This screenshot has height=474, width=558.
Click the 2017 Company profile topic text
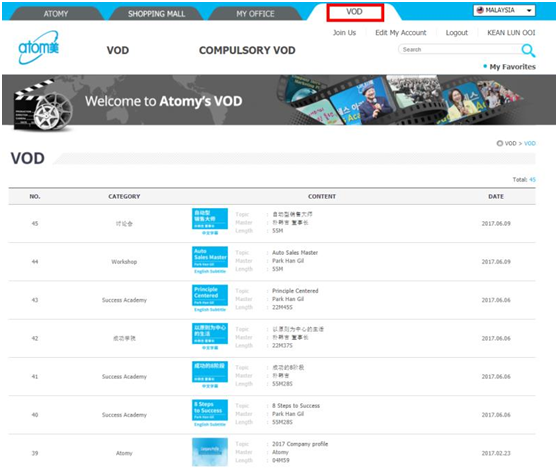300,444
